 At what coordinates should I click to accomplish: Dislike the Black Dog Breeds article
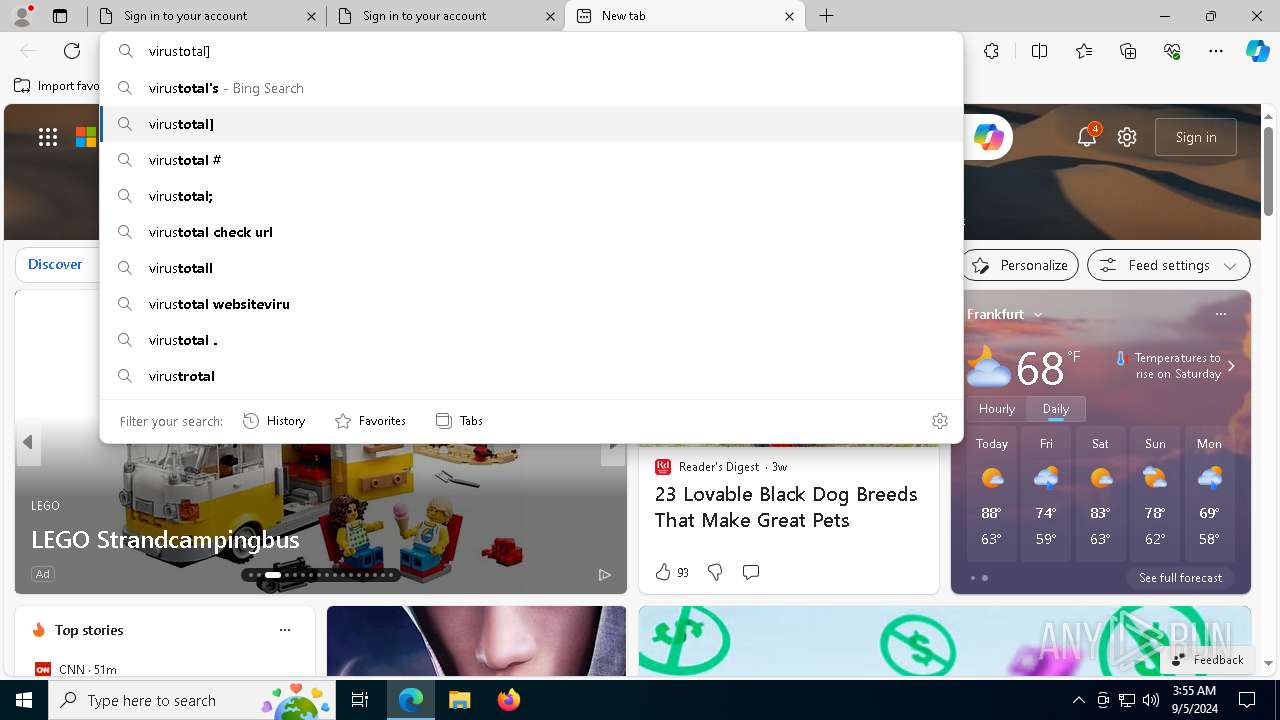pyautogui.click(x=715, y=572)
